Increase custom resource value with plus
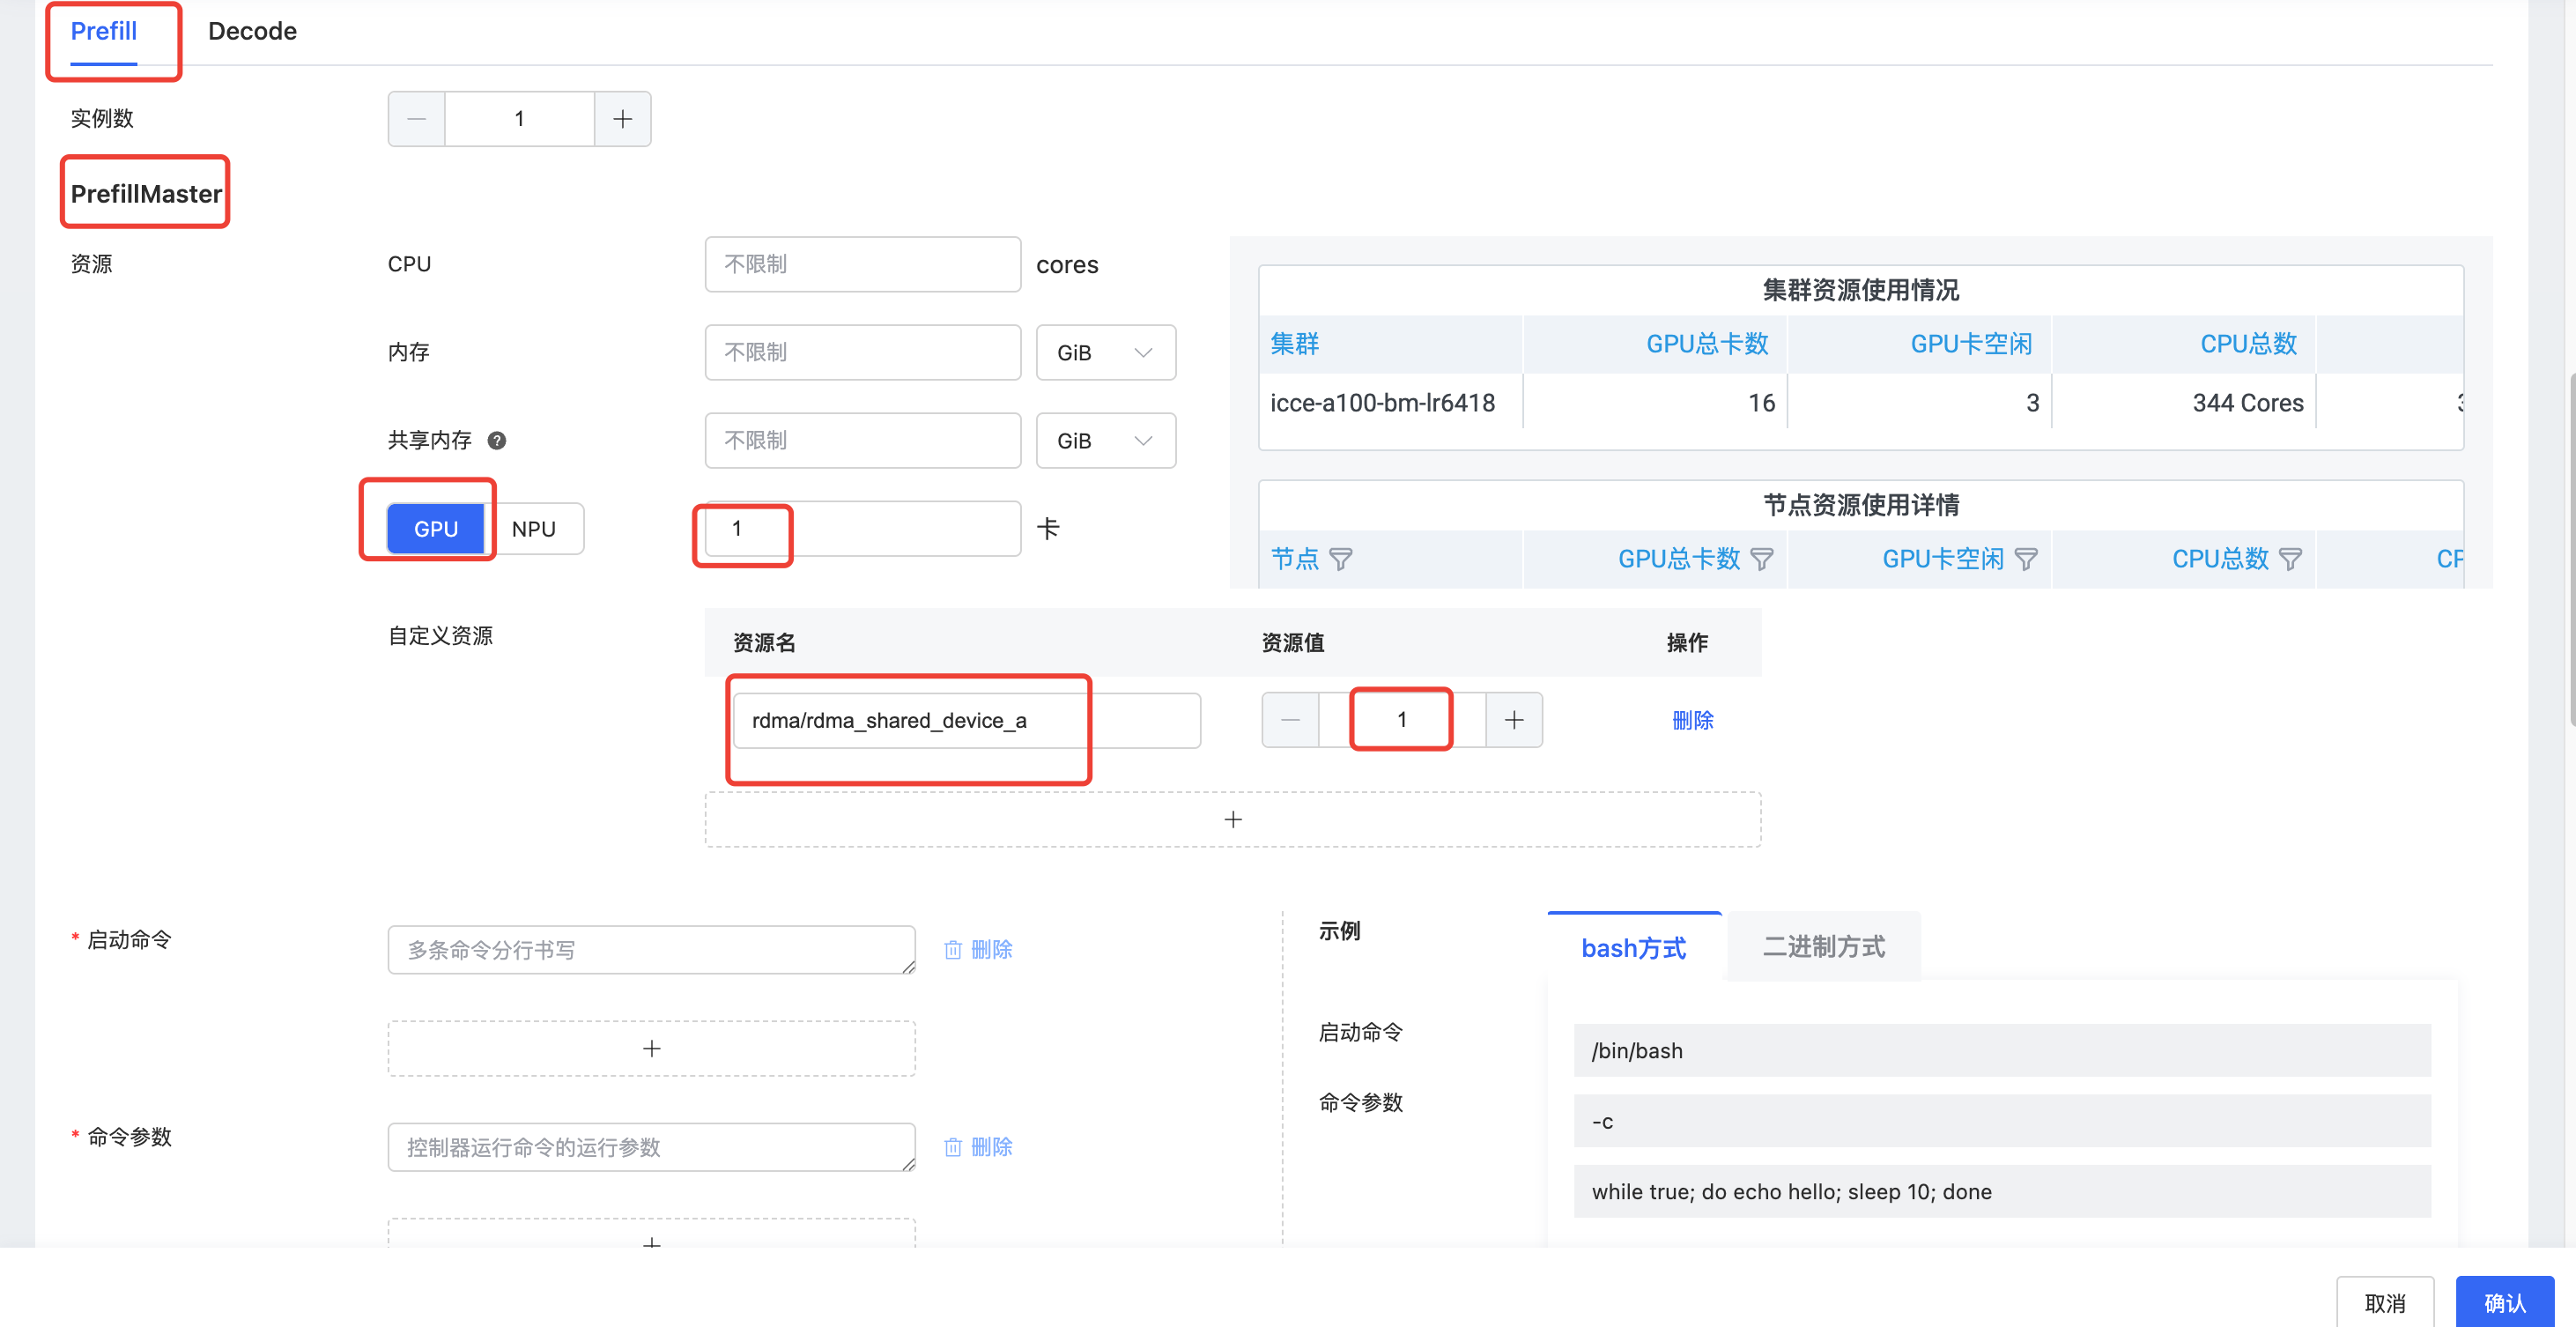Viewport: 2576px width, 1327px height. click(1514, 719)
